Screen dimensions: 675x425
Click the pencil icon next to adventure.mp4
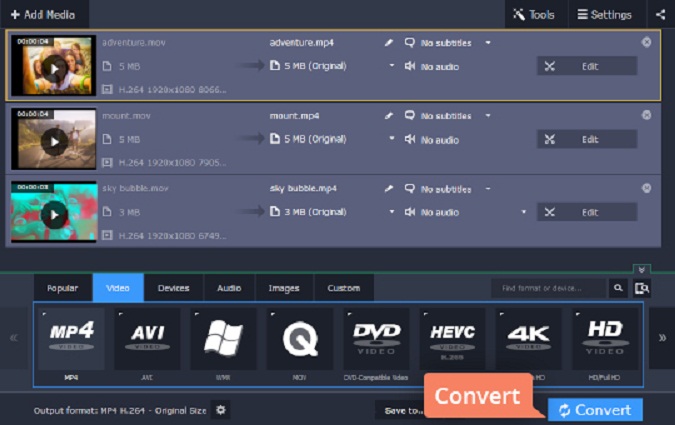pos(388,43)
